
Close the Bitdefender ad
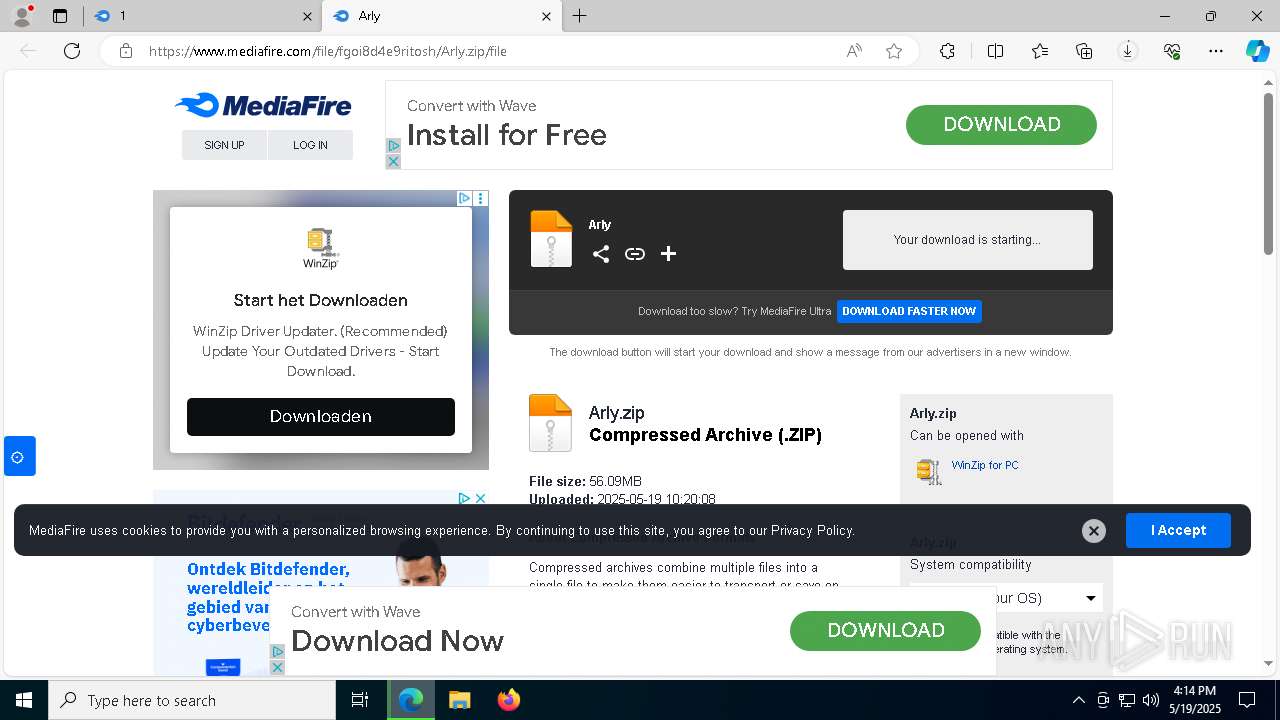tap(480, 498)
